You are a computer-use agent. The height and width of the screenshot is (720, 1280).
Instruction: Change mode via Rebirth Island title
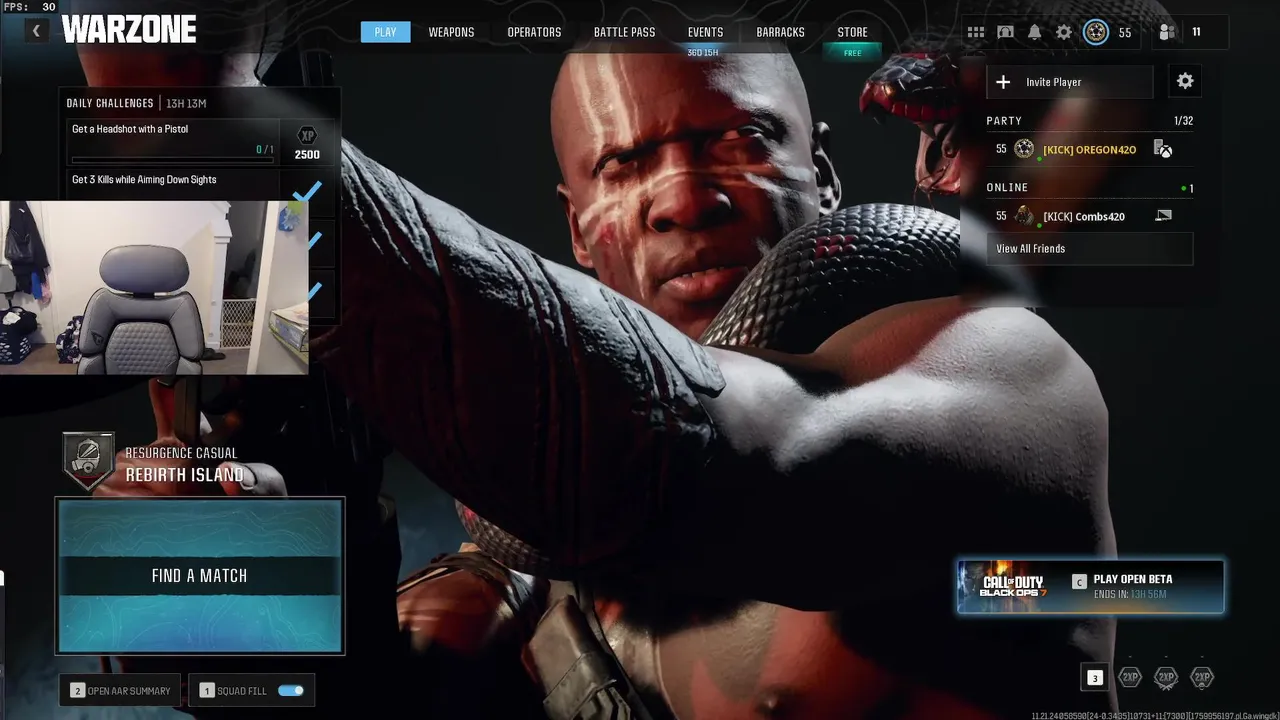[x=184, y=475]
